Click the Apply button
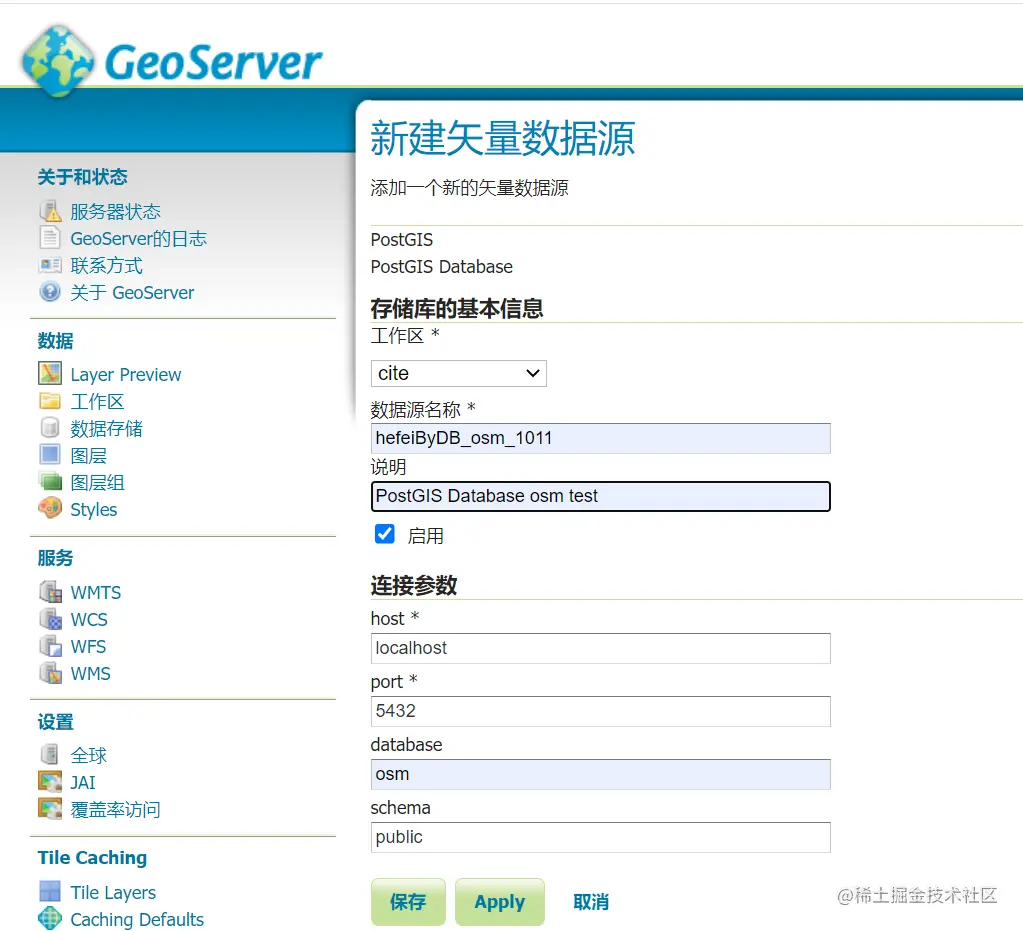Screen dimensions: 1023x931 (x=499, y=902)
